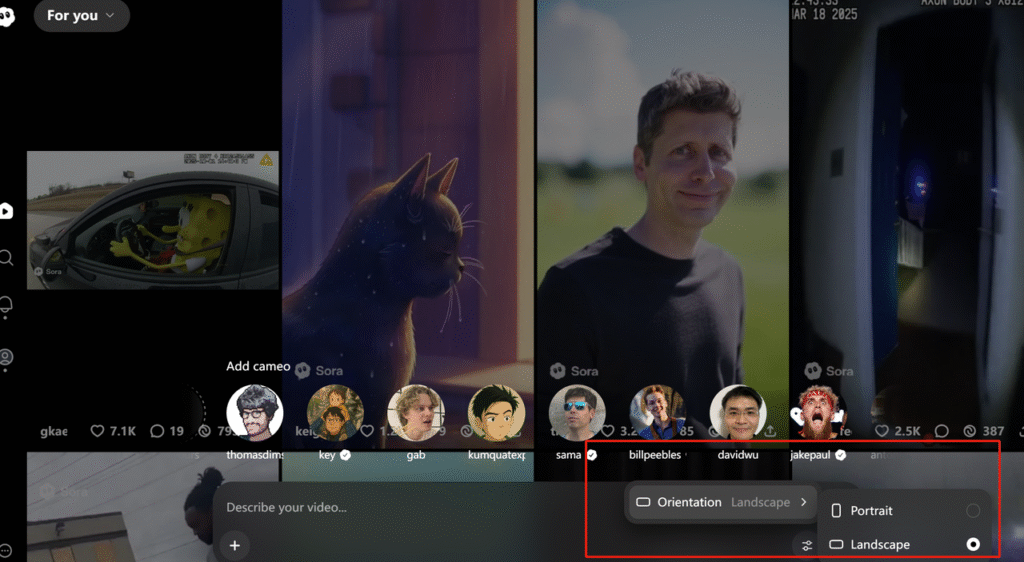Viewport: 1024px width, 562px height.
Task: Open the video settings sliders icon
Action: coord(807,545)
